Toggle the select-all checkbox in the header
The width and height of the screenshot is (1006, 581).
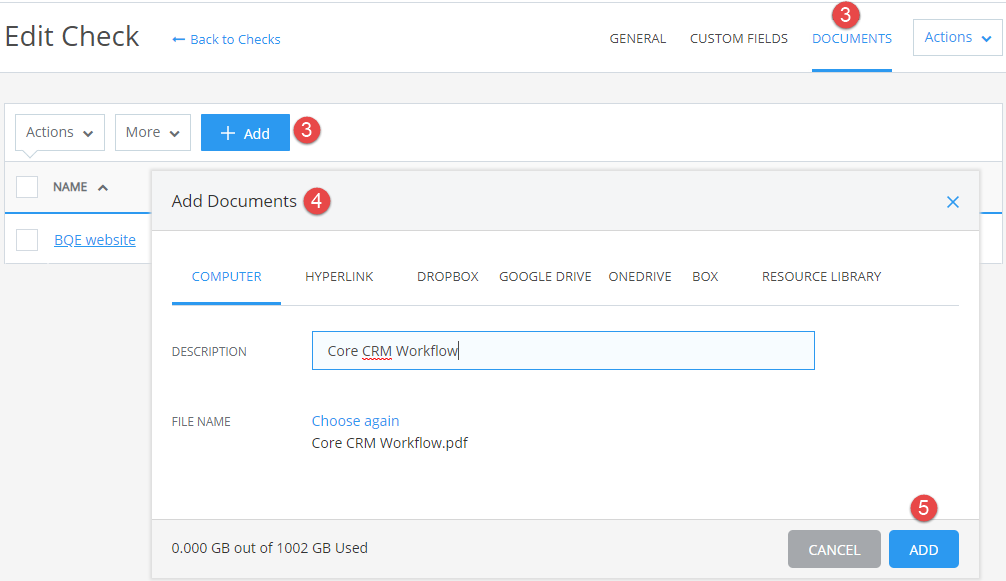click(x=26, y=186)
